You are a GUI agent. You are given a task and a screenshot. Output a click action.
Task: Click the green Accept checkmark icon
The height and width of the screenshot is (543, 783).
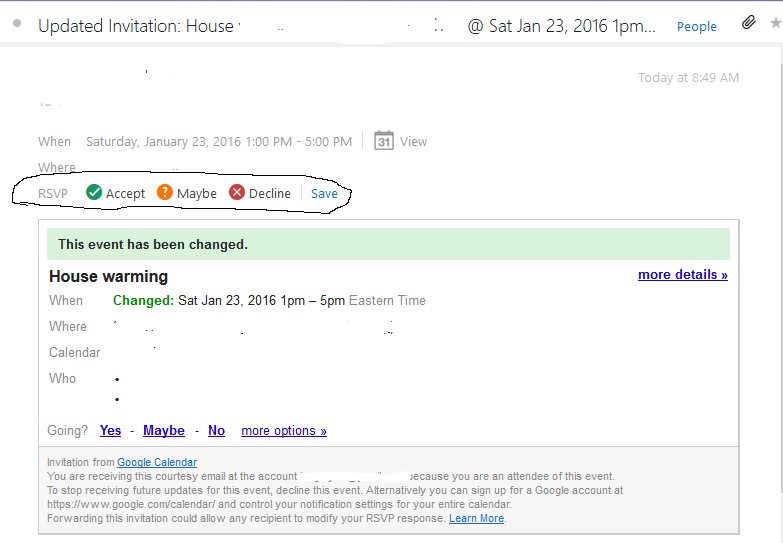[x=94, y=192]
